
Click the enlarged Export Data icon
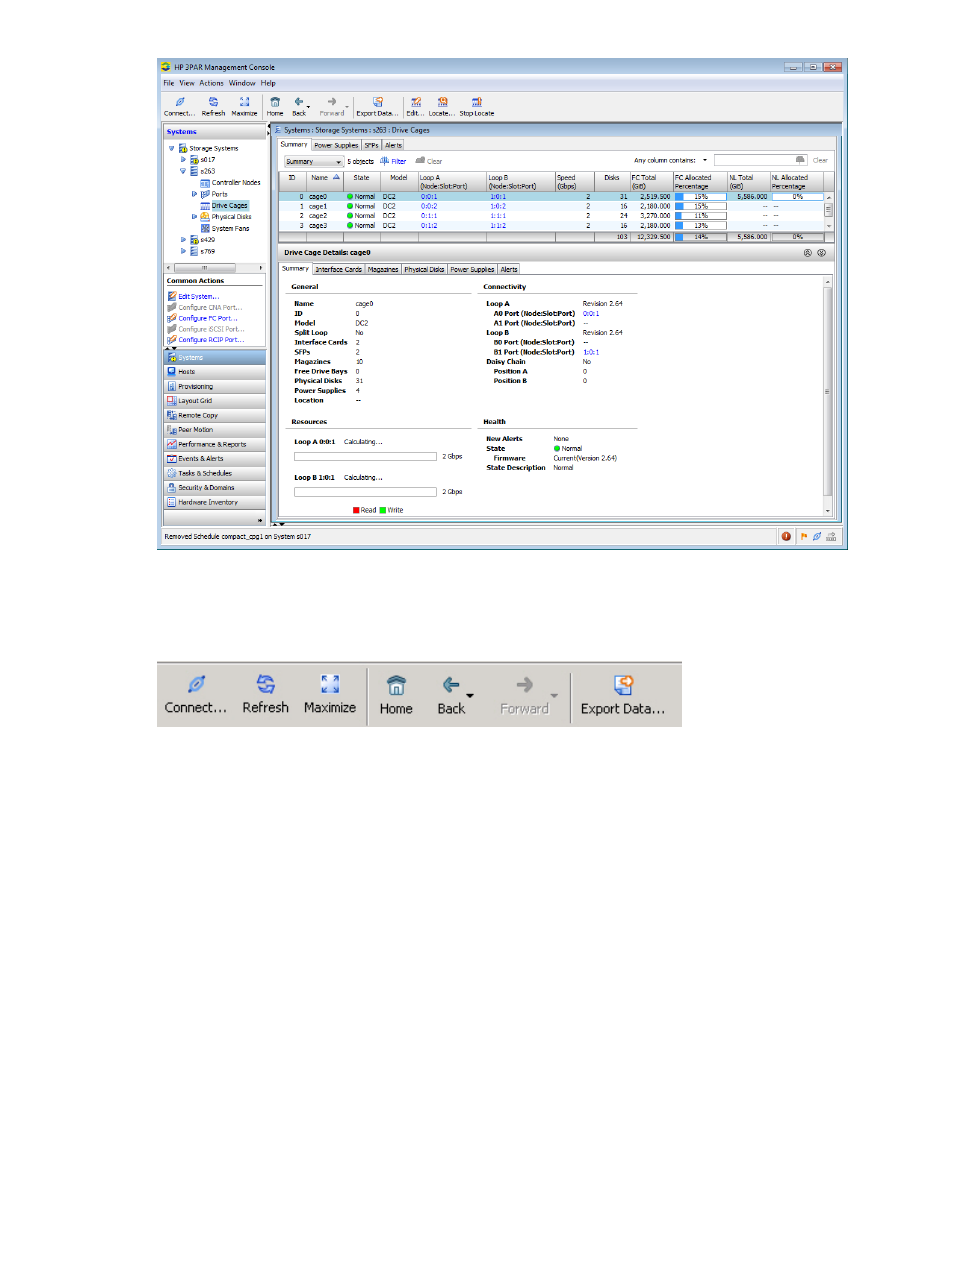pyautogui.click(x=623, y=684)
